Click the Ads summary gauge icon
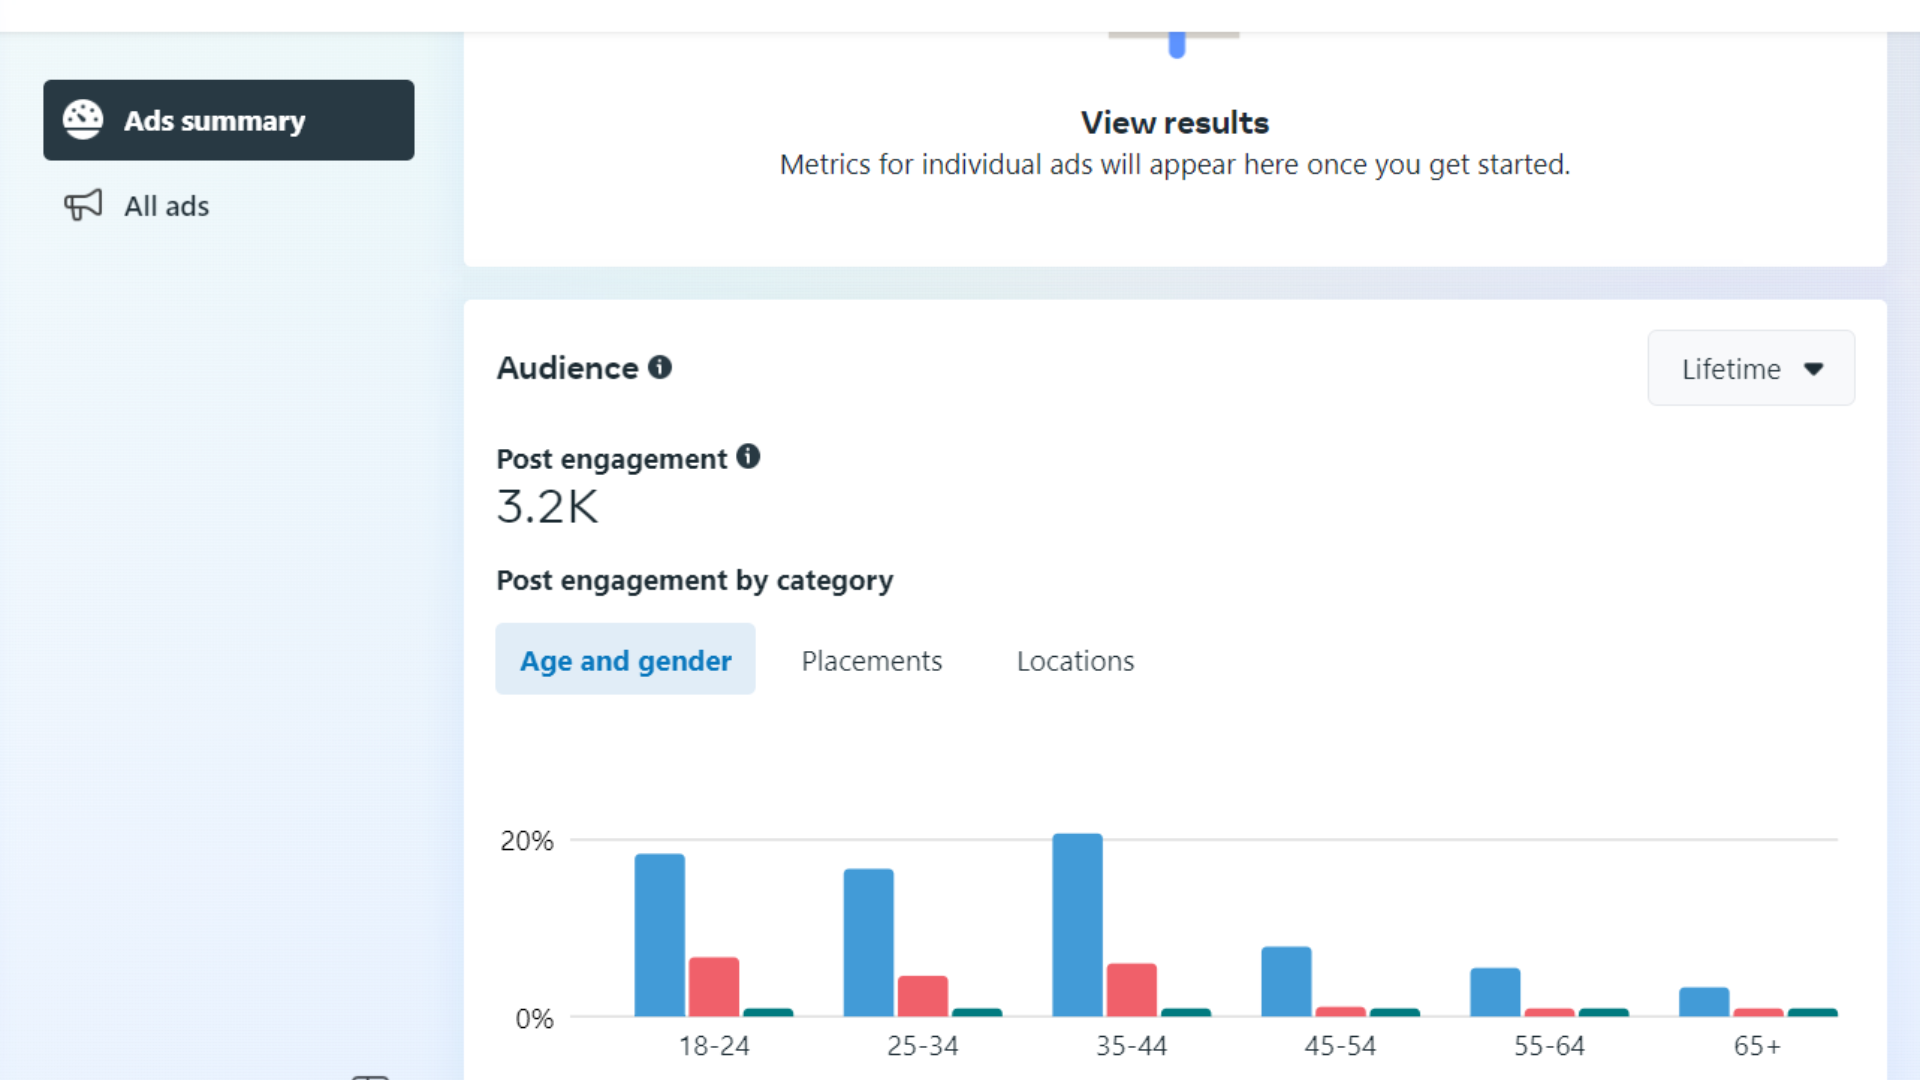Viewport: 1920px width, 1080px height. [83, 120]
